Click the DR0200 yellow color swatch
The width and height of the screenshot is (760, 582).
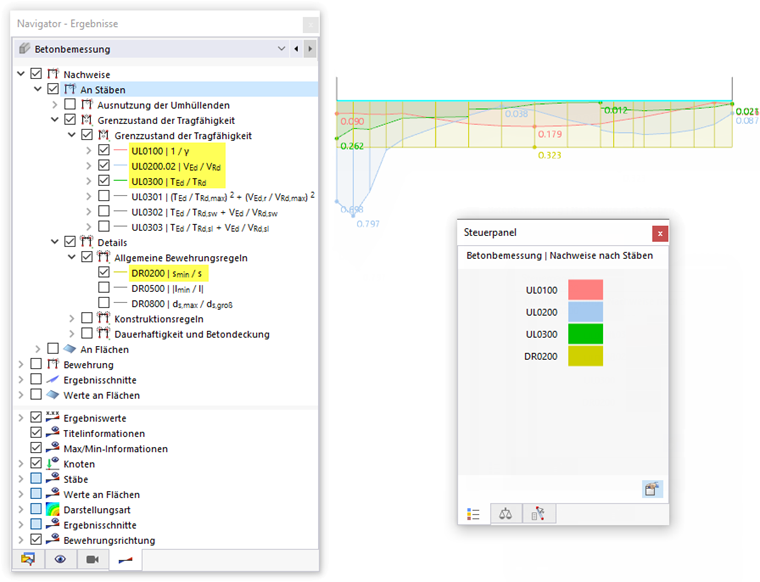pyautogui.click(x=586, y=356)
